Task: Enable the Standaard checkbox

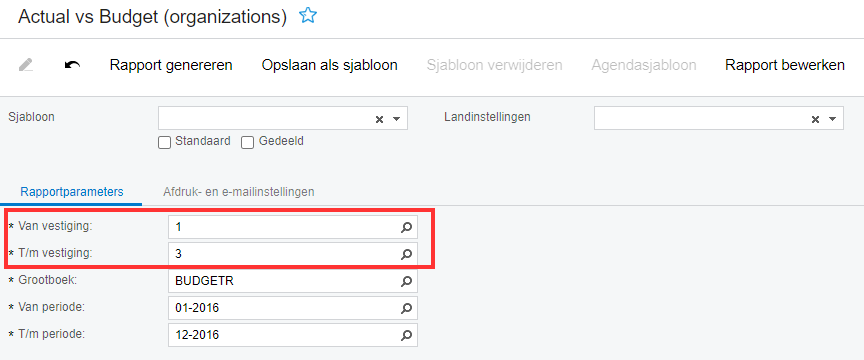Action: click(x=164, y=143)
